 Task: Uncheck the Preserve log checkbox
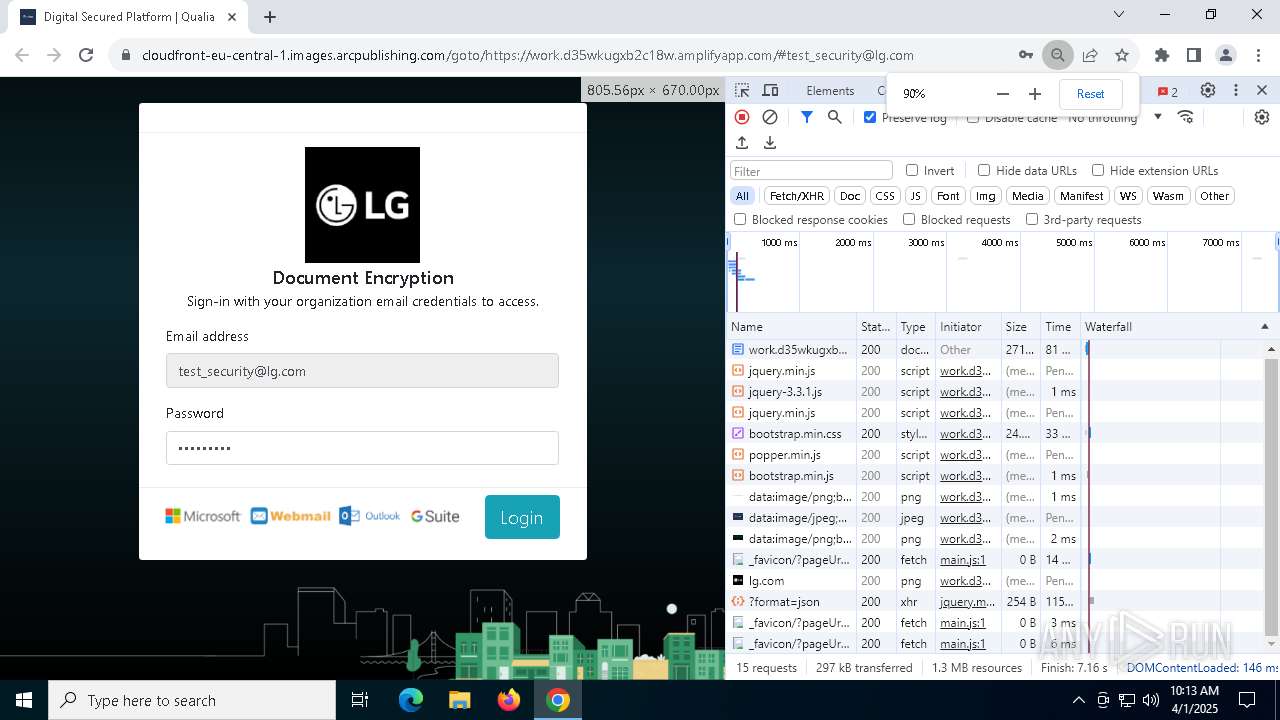(870, 117)
